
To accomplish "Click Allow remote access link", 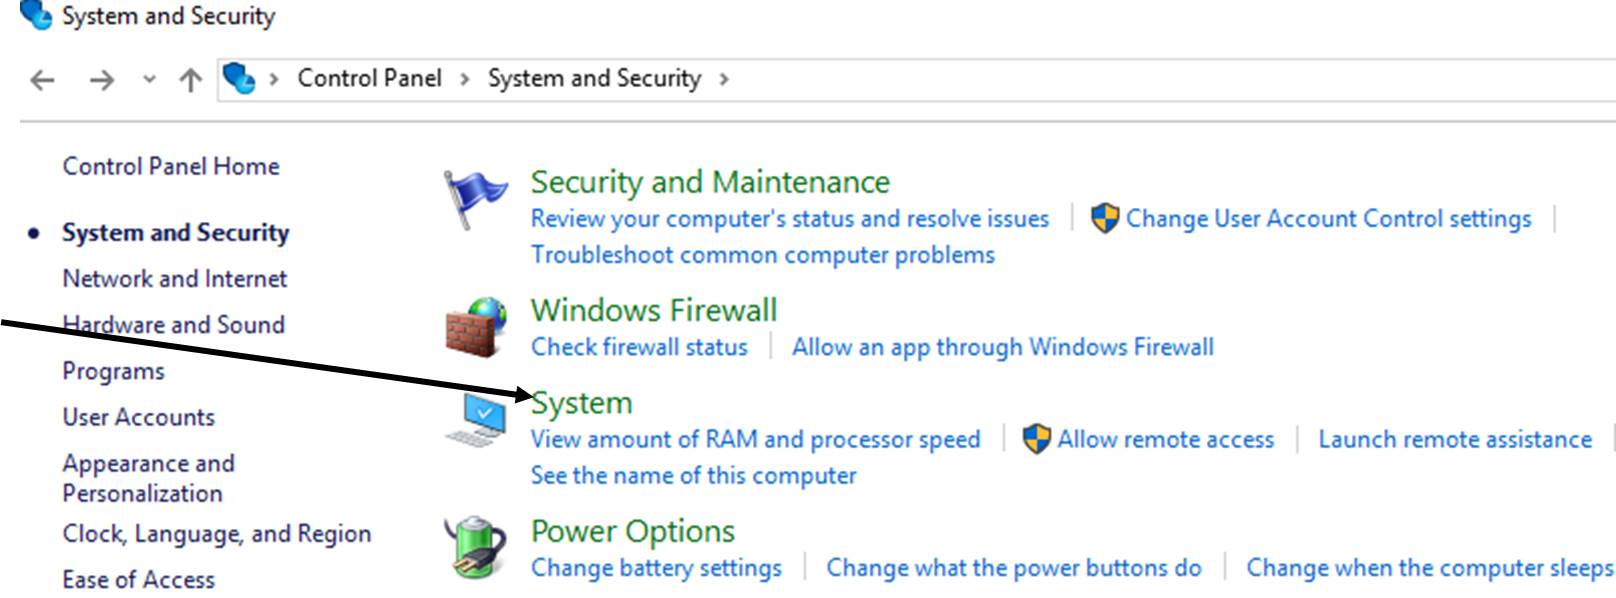I will 1166,440.
